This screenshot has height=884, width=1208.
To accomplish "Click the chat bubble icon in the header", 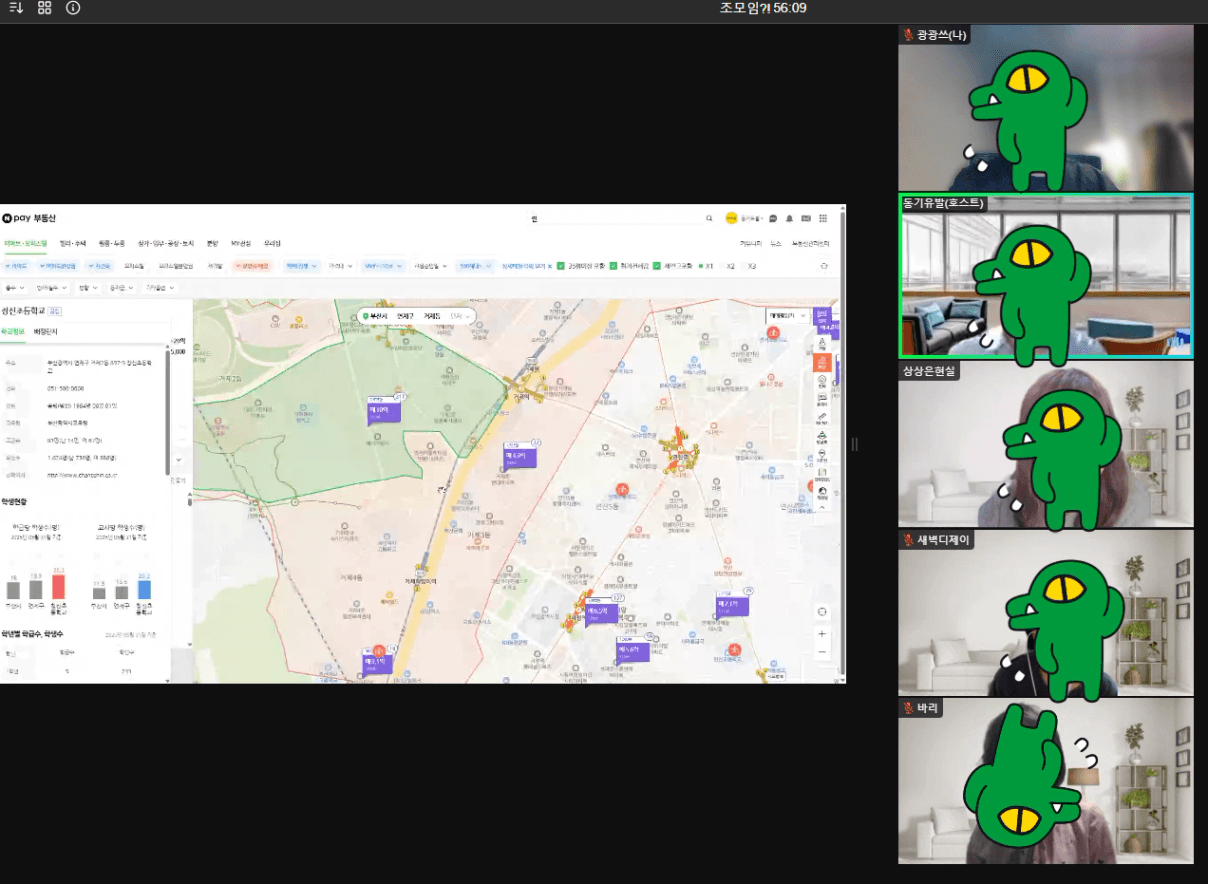I will click(773, 218).
